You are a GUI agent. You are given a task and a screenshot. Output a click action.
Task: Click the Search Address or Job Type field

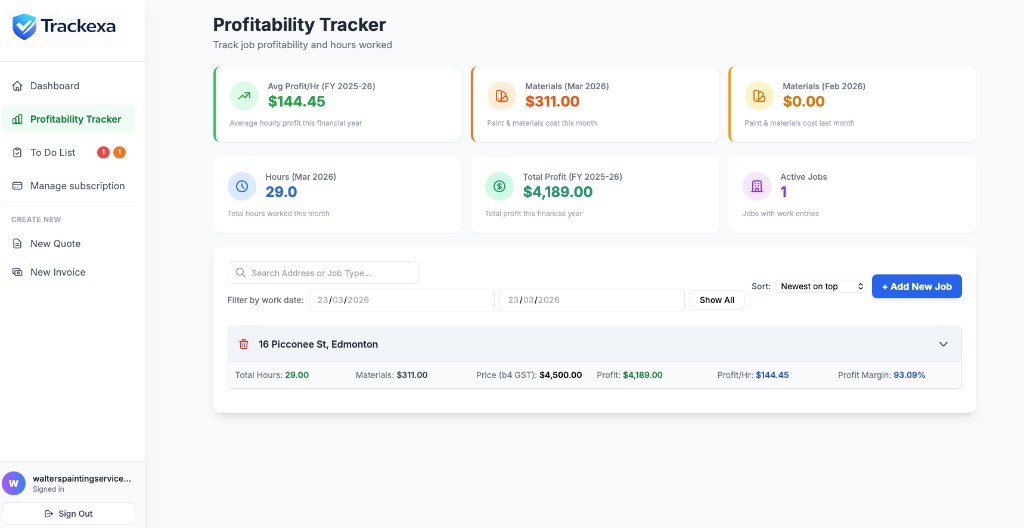(323, 272)
